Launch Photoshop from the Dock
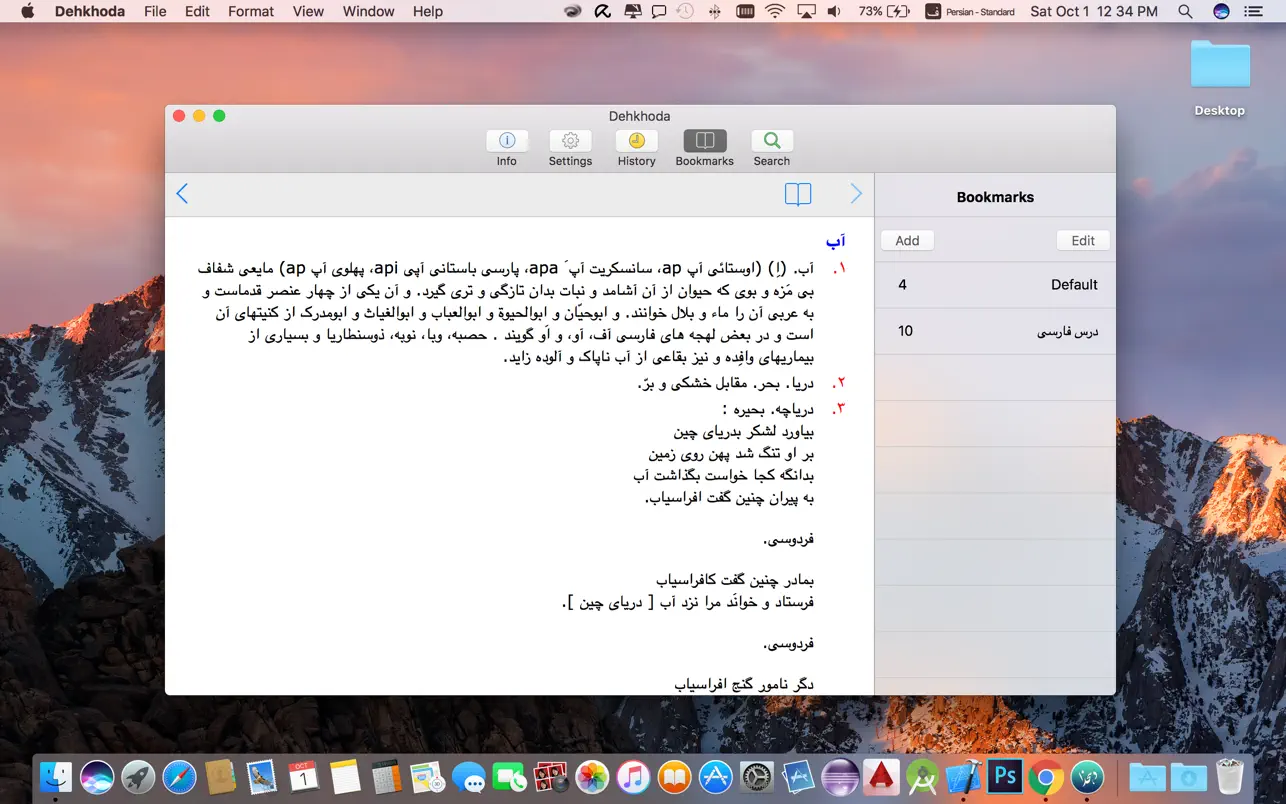The image size is (1286, 804). point(1003,775)
